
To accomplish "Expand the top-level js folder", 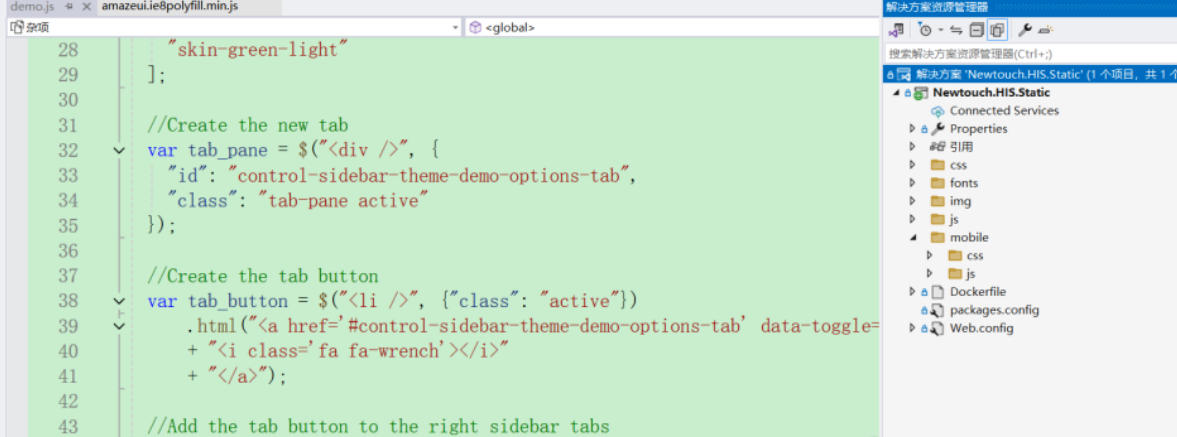I will point(913,219).
